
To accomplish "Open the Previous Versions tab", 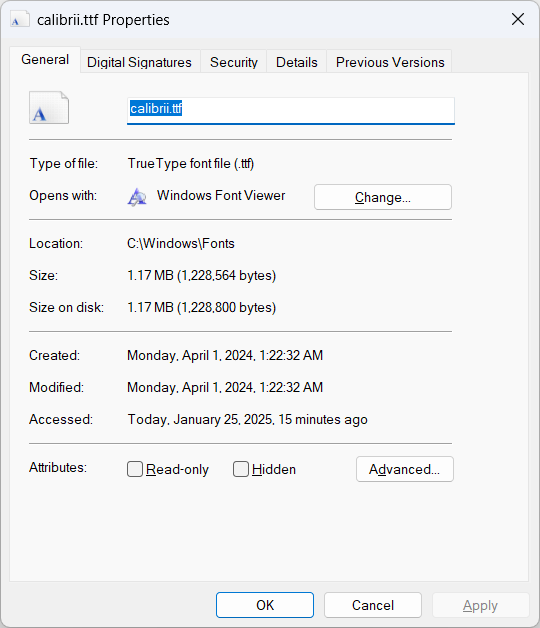I will (390, 62).
